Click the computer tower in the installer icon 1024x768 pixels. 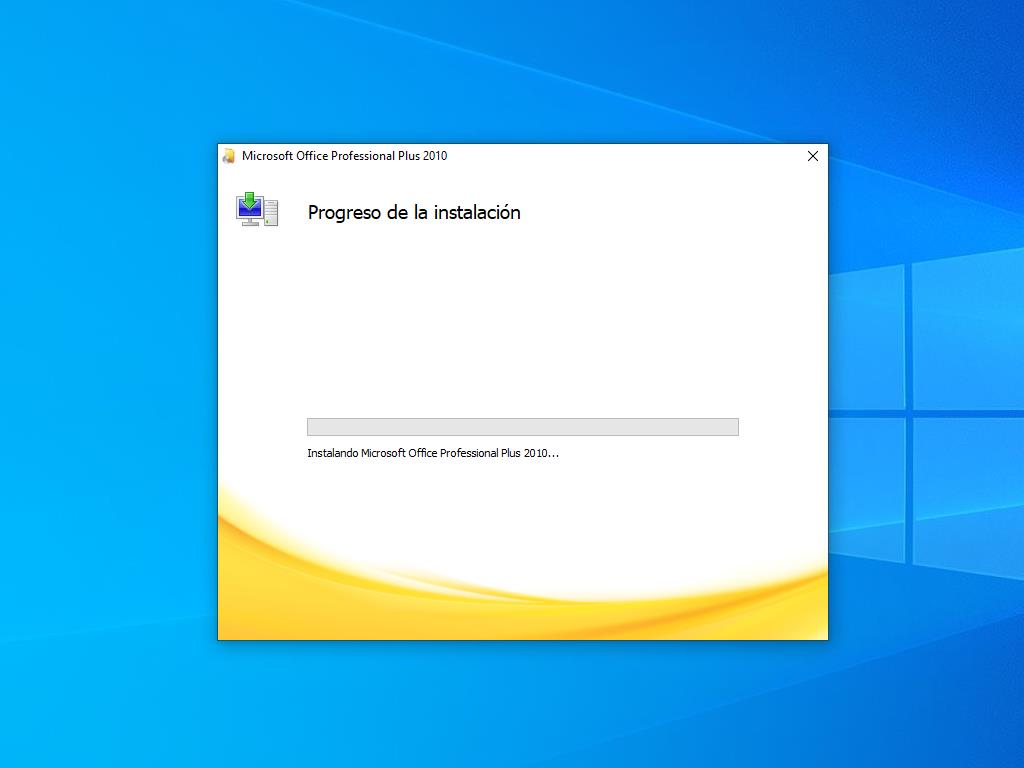(271, 213)
